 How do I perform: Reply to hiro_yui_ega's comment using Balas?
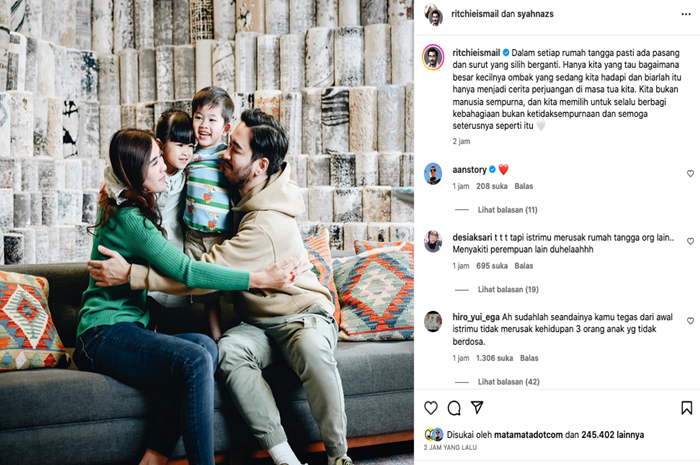point(529,358)
